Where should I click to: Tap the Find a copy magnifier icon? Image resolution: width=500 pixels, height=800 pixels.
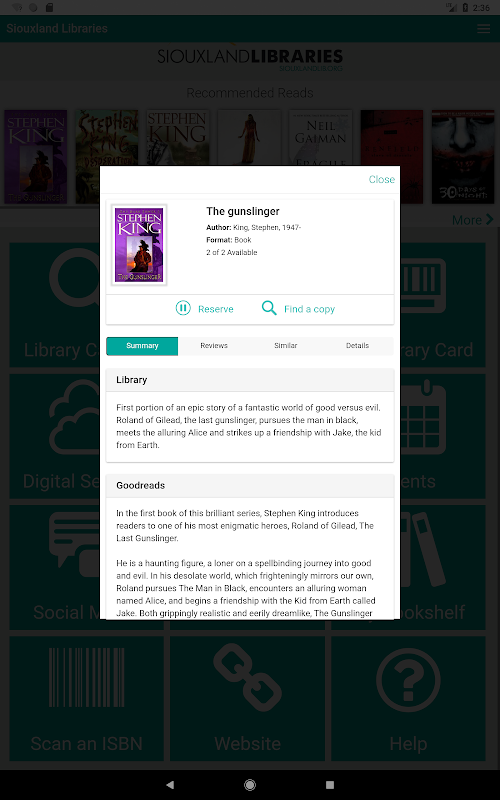[269, 308]
